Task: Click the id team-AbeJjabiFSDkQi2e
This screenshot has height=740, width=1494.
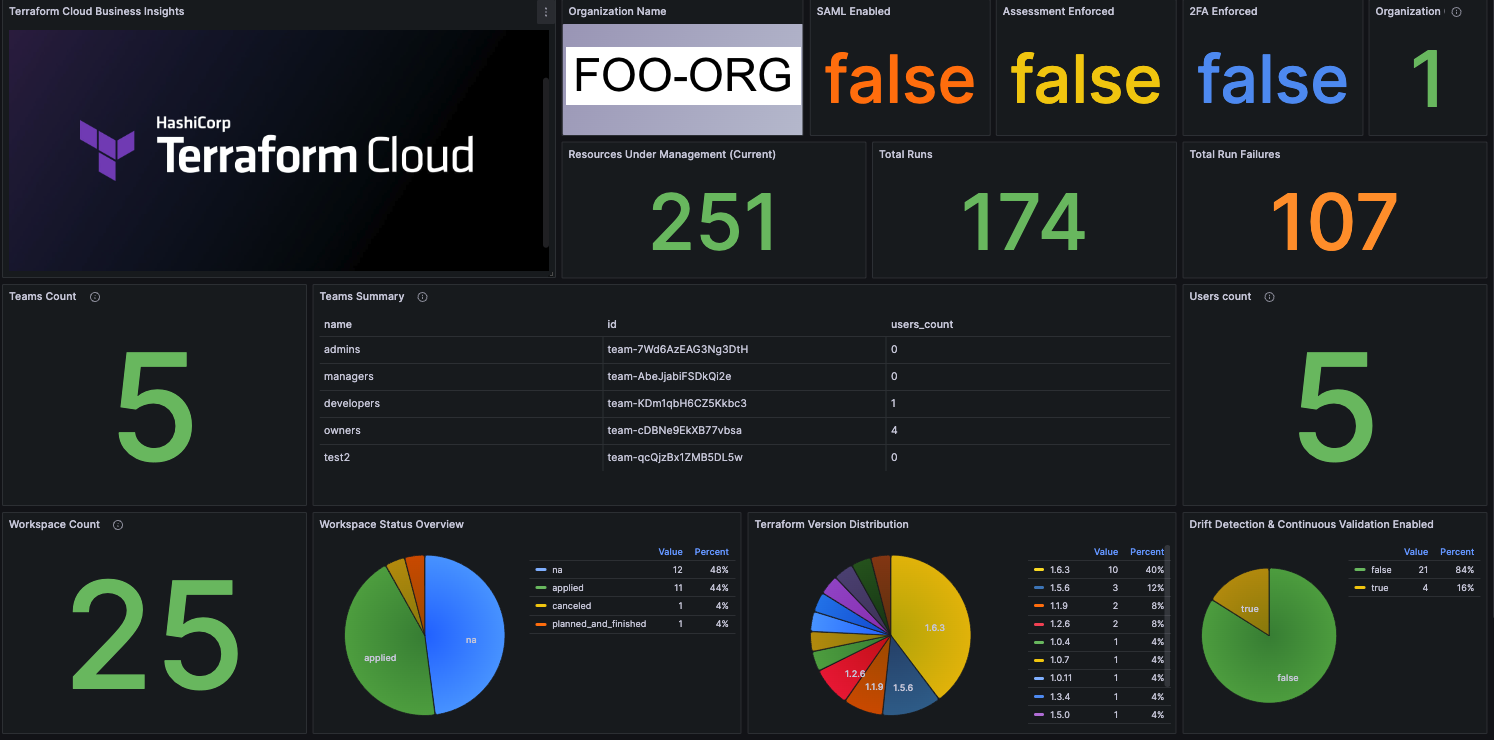Action: (669, 377)
